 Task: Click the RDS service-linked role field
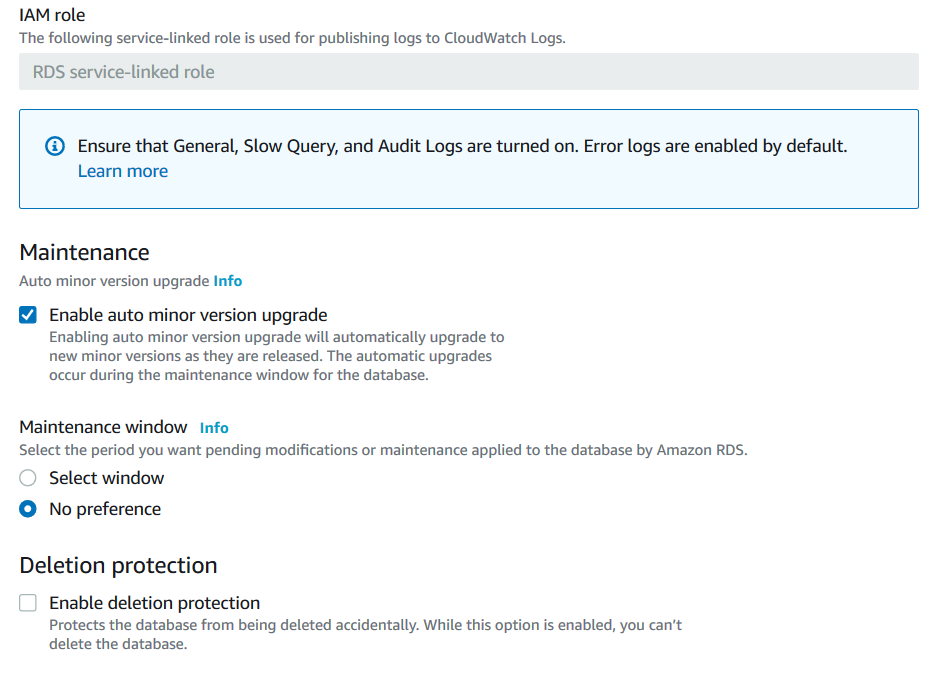[x=468, y=72]
